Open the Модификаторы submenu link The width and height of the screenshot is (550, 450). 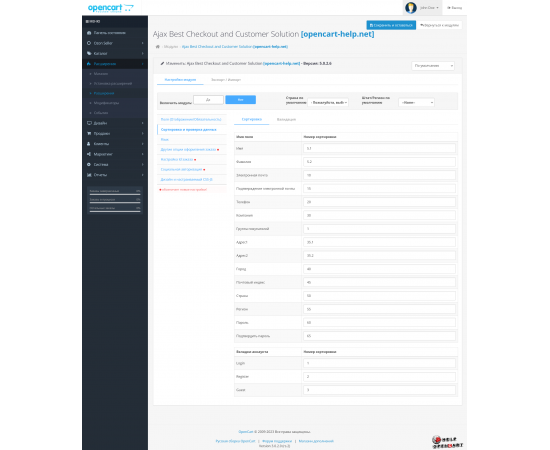(x=106, y=103)
